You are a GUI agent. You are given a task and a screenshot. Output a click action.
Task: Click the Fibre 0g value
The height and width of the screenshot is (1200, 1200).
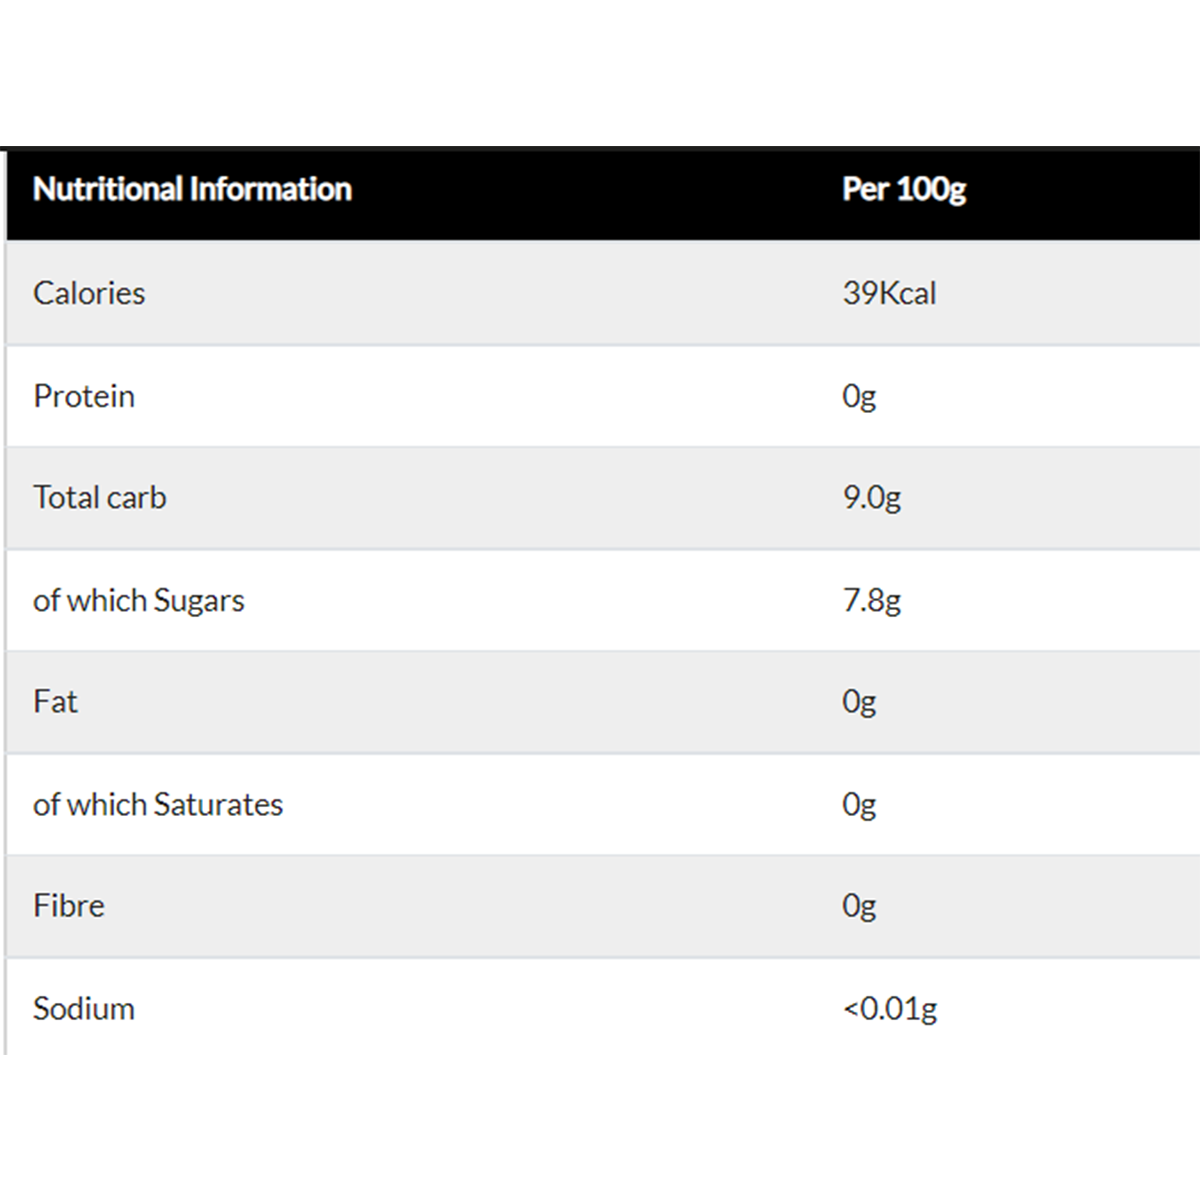click(x=859, y=905)
